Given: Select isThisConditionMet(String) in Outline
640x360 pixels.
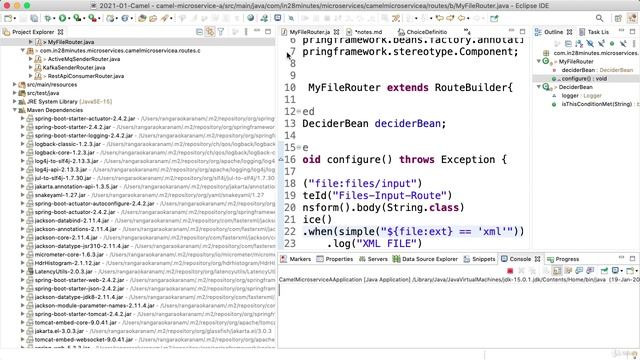Looking at the screenshot, I should click(596, 104).
